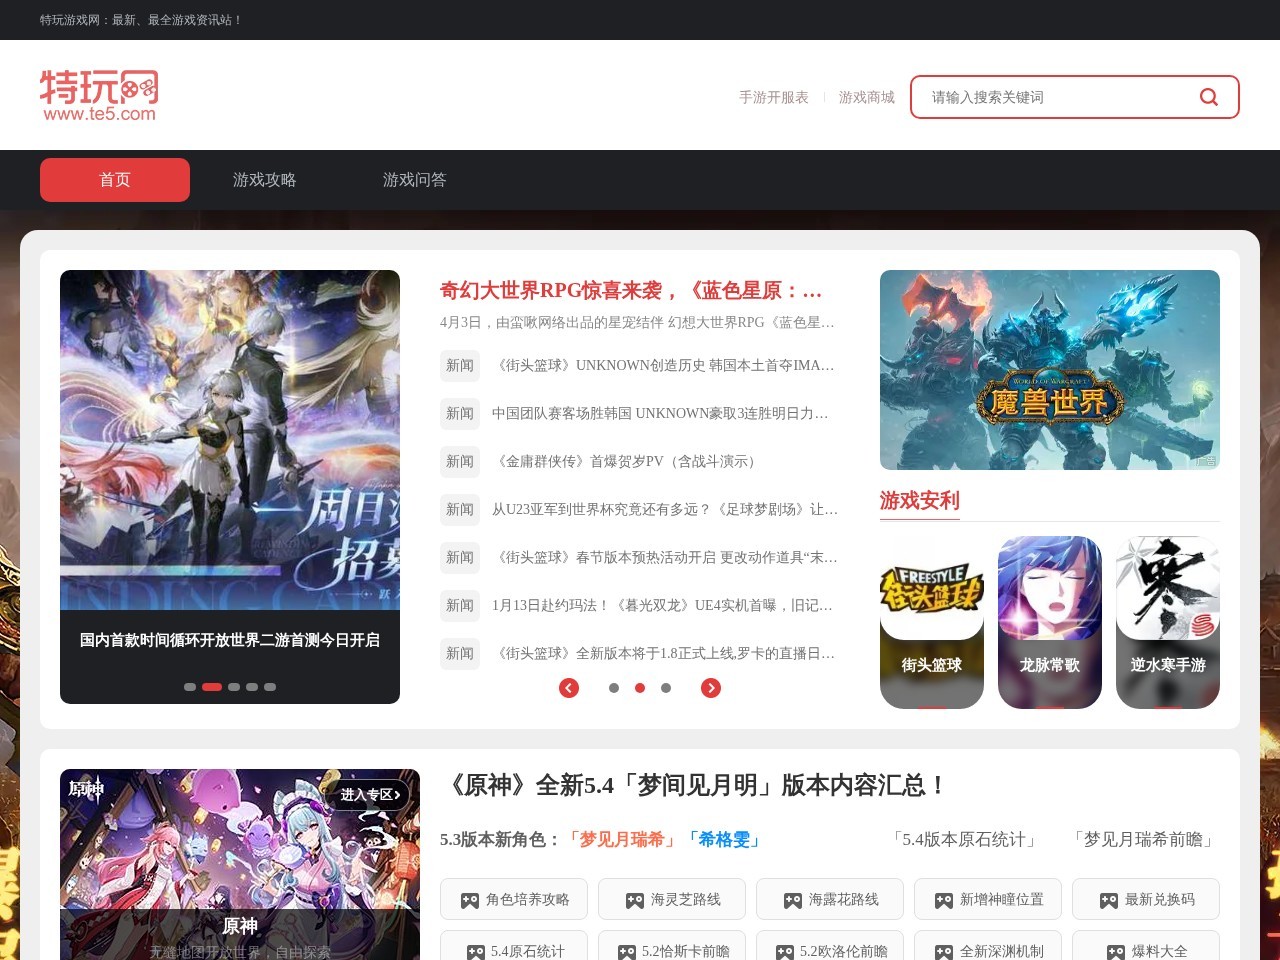Image resolution: width=1280 pixels, height=960 pixels.
Task: Click gamepad icon beside 新增神瞳位置
Action: point(944,901)
